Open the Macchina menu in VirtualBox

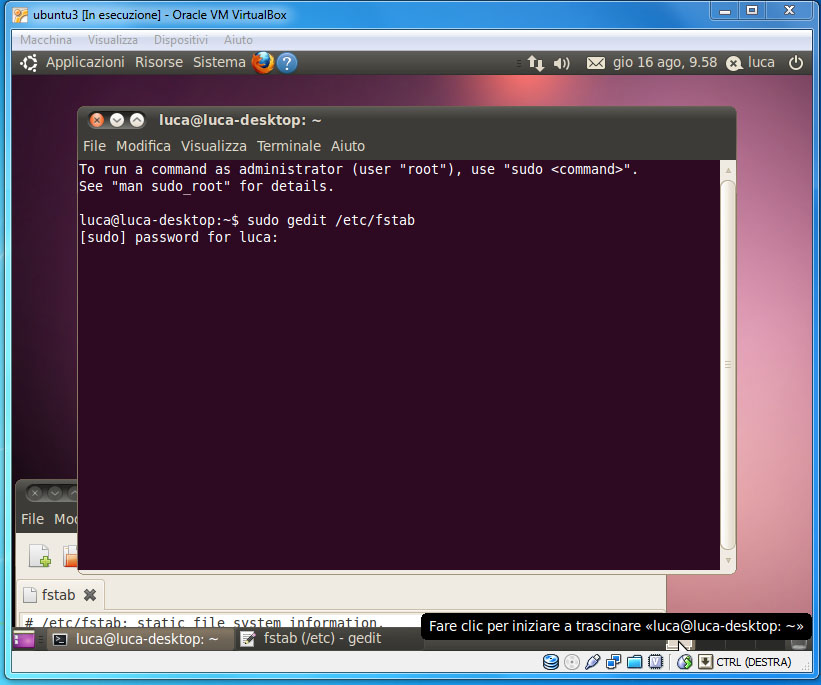tap(46, 40)
